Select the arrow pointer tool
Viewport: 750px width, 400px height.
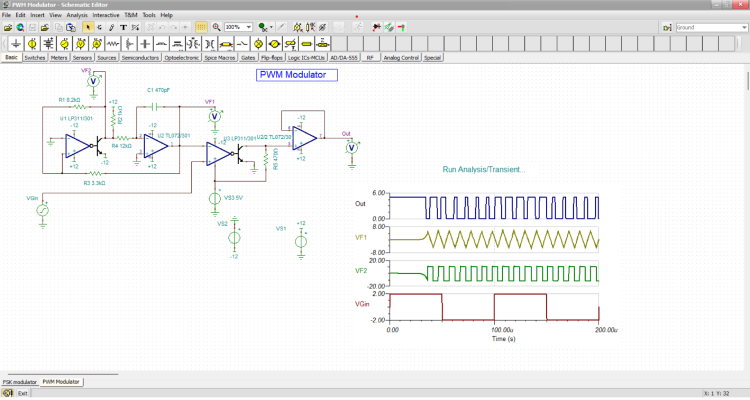[x=87, y=27]
